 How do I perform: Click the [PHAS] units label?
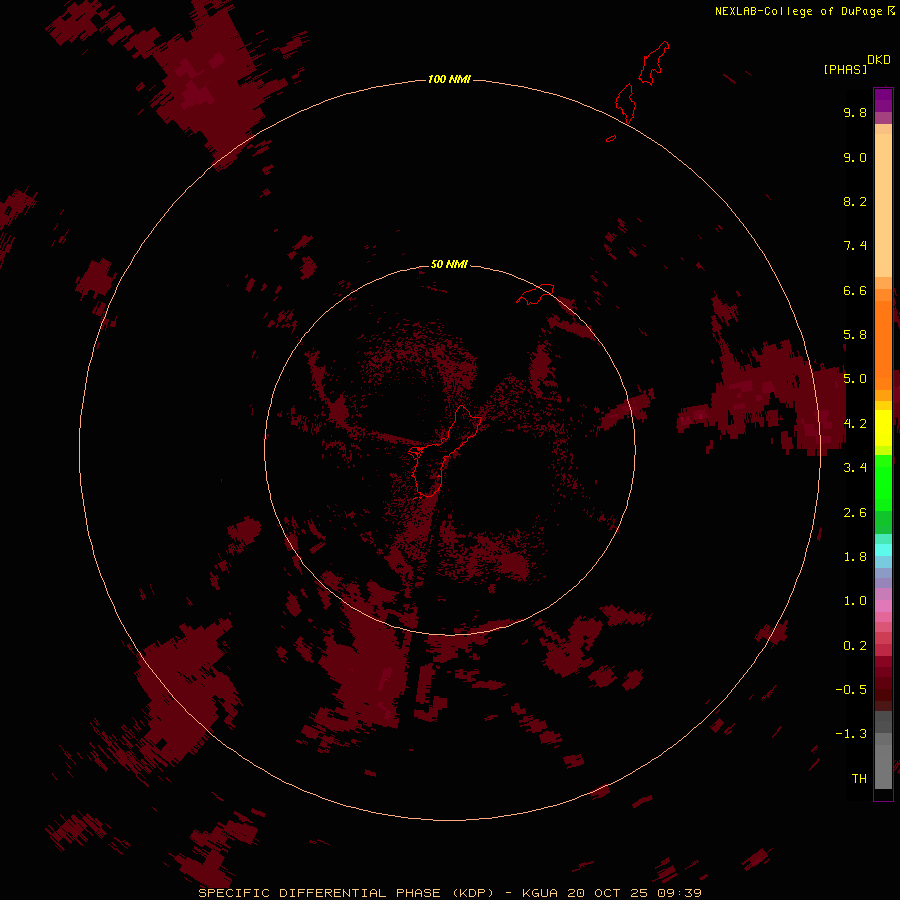click(x=845, y=70)
